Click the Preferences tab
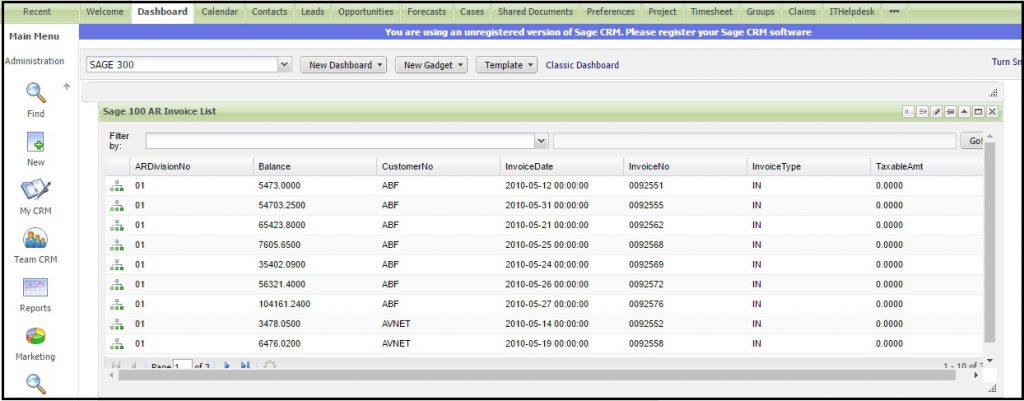 611,12
